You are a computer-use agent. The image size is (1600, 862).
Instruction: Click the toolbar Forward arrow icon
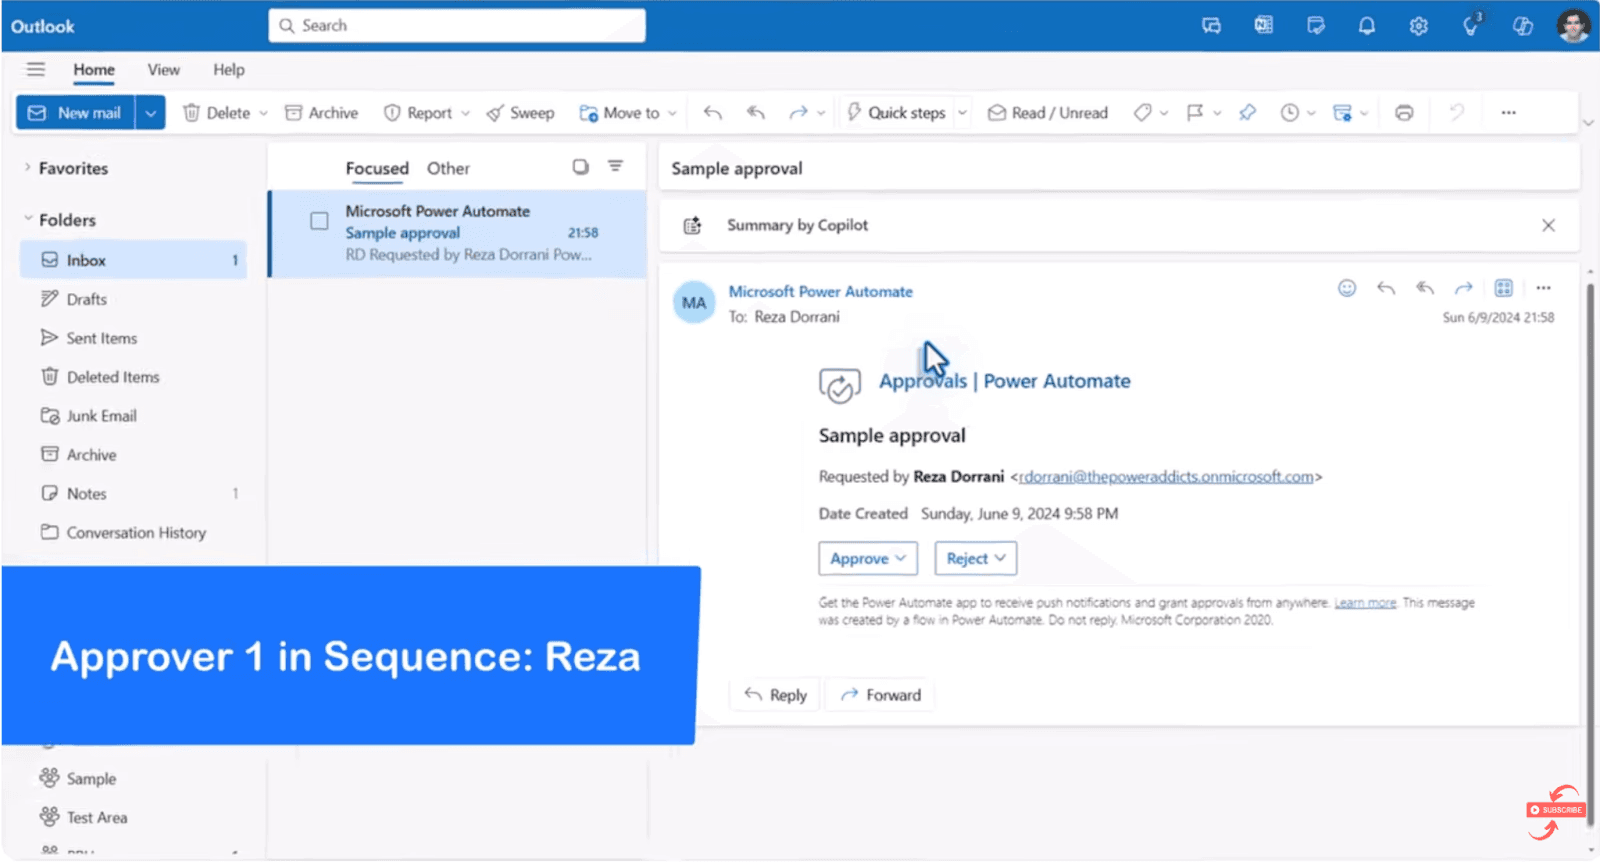[x=798, y=113]
